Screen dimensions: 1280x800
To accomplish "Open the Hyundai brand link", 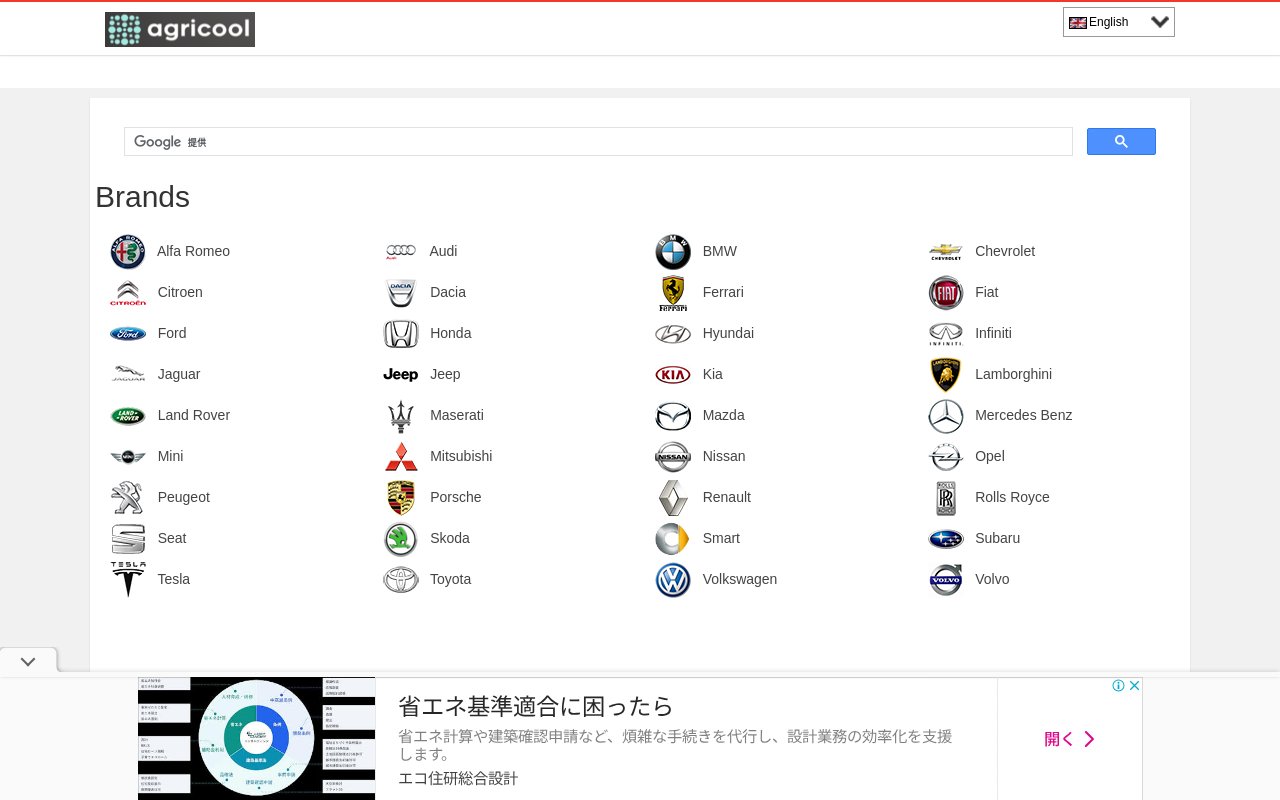I will click(x=728, y=333).
